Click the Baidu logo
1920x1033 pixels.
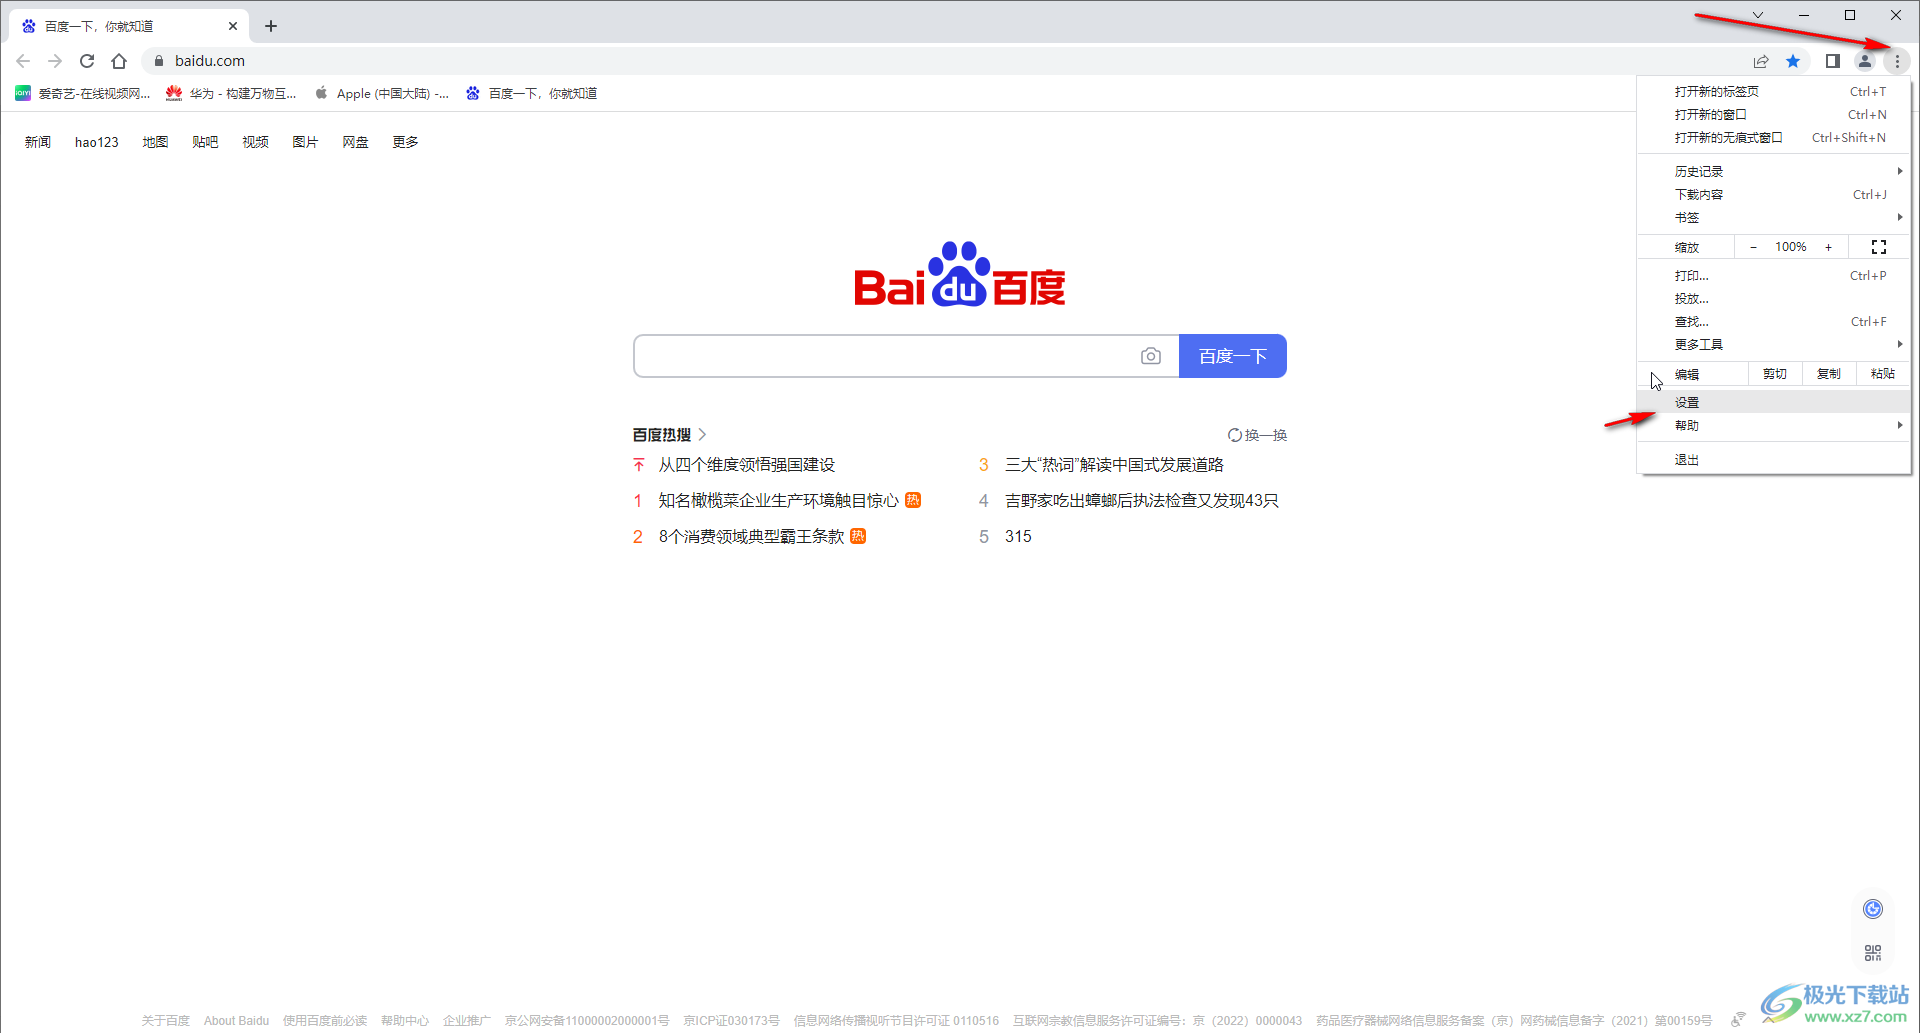959,274
